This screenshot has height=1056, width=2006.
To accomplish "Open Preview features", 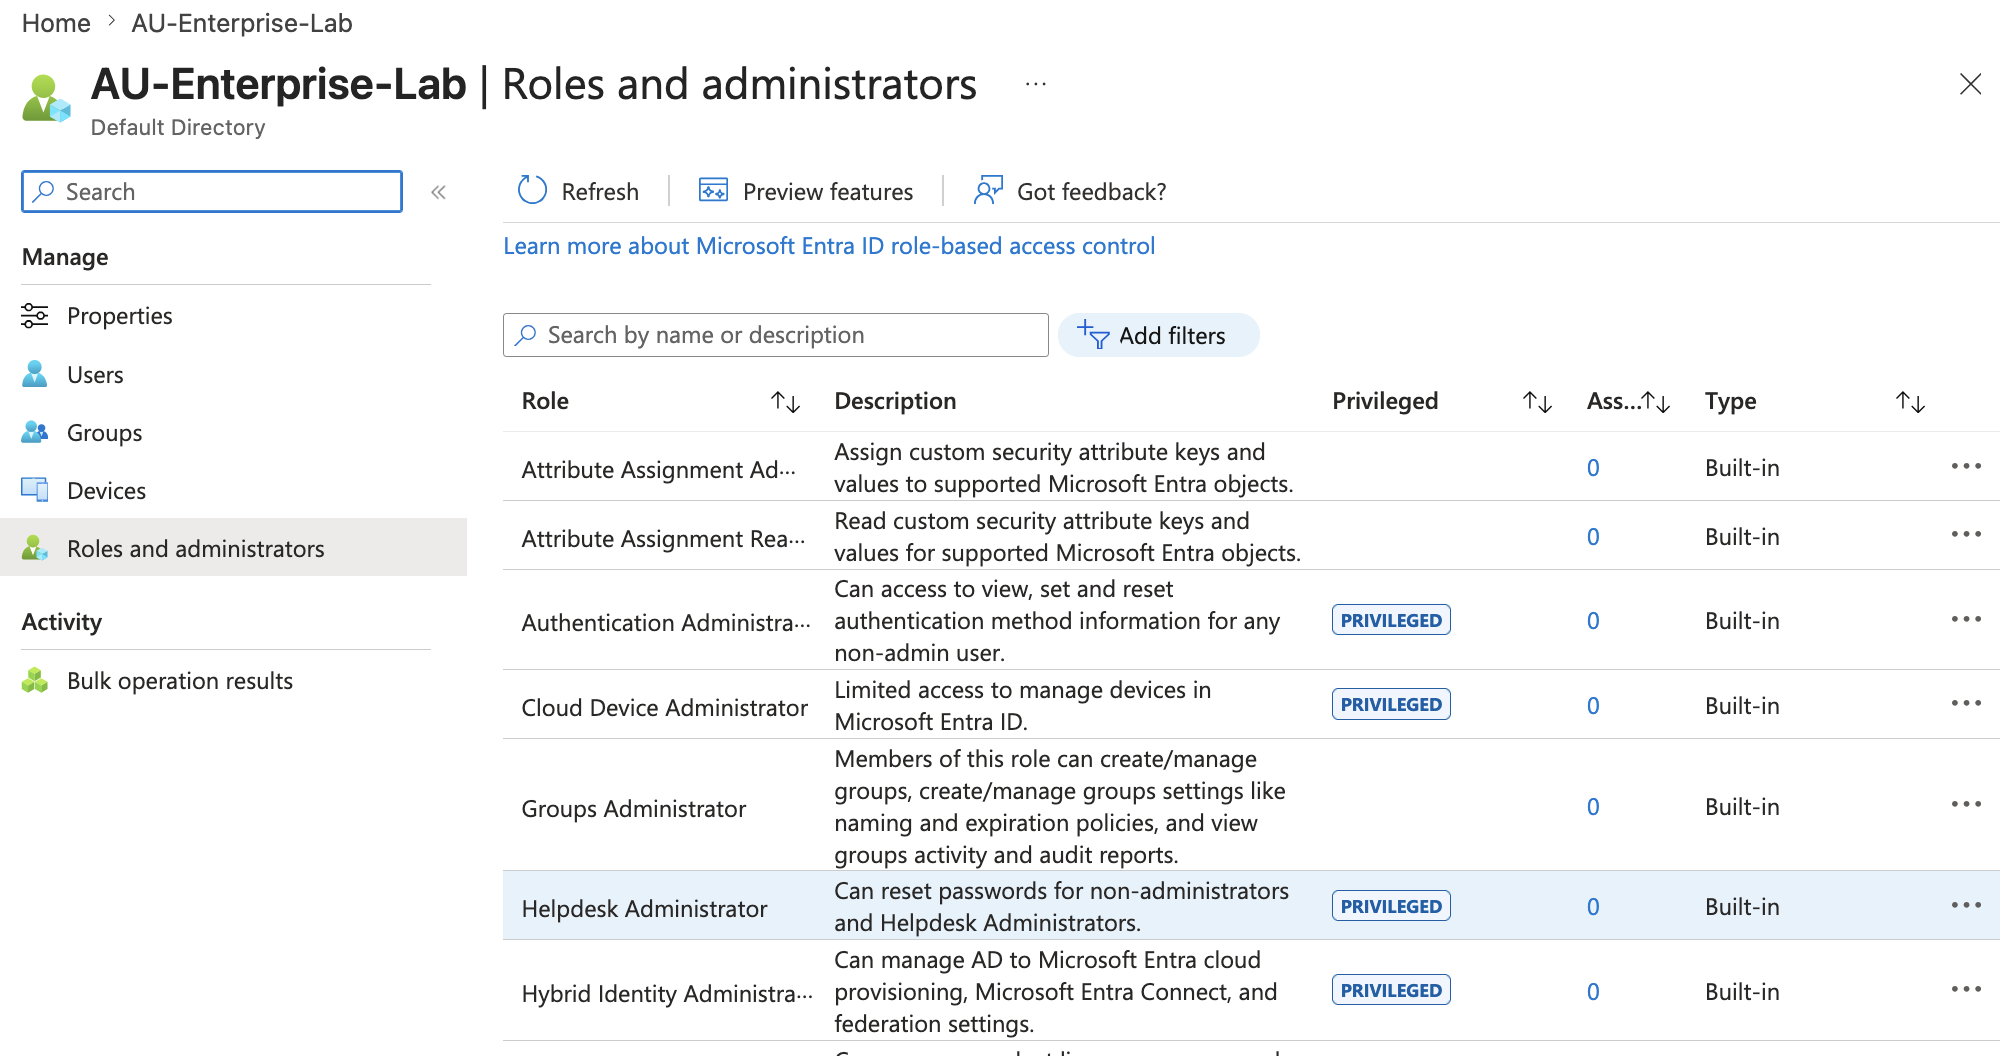I will click(806, 191).
